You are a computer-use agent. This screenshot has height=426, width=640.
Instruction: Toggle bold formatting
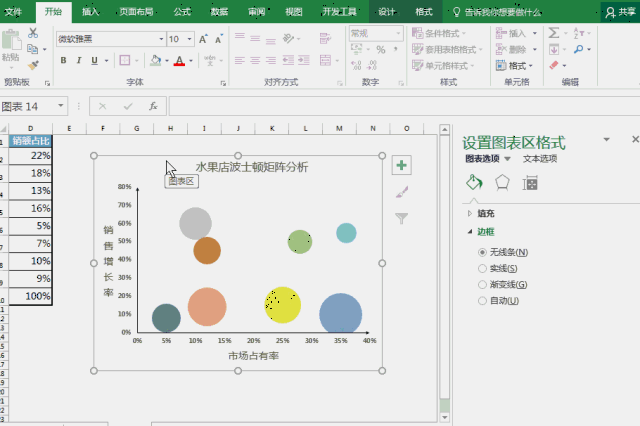pos(63,60)
